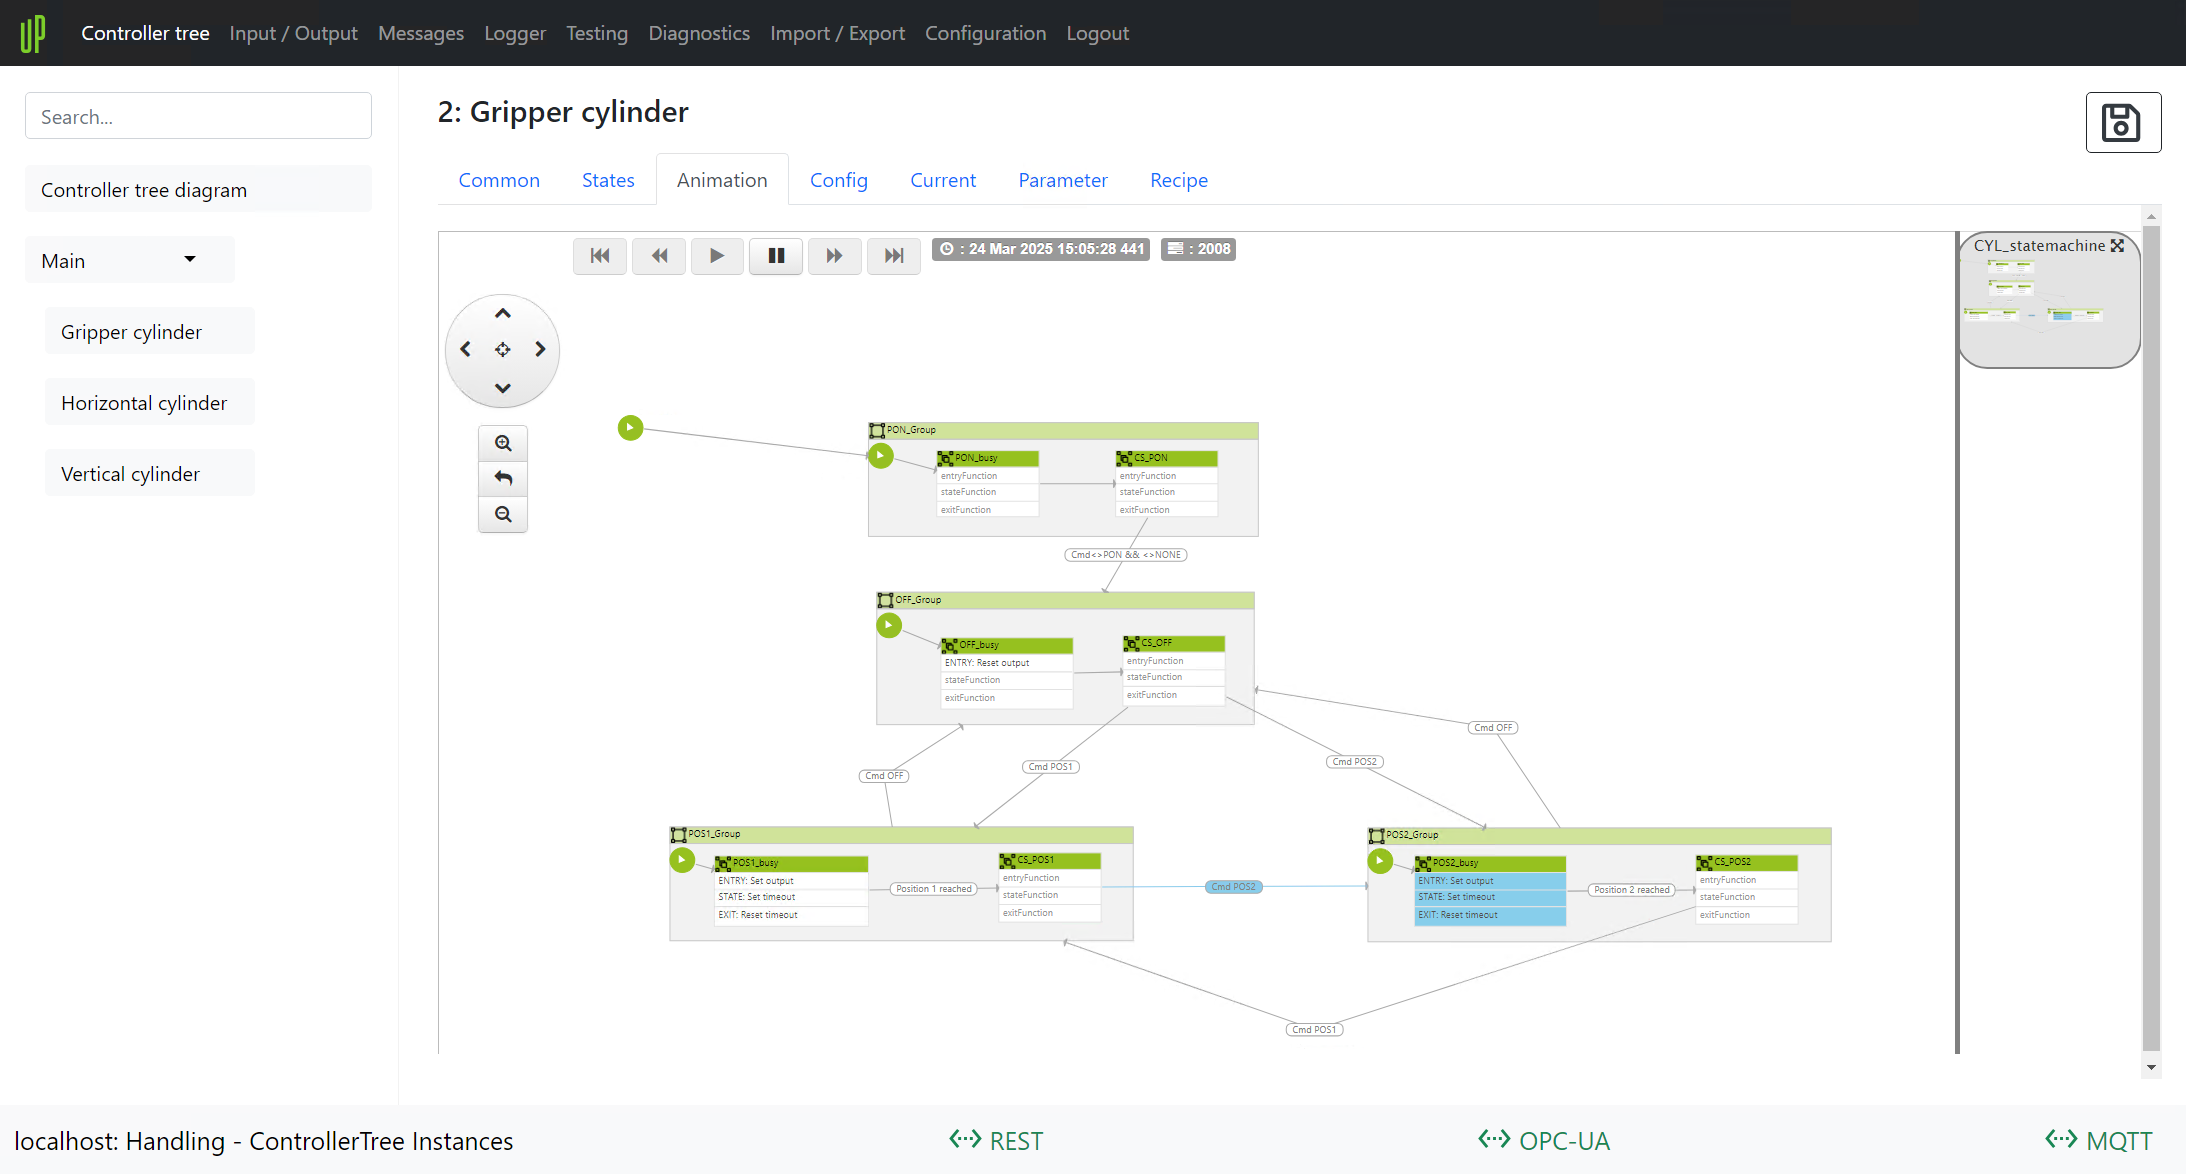Skip to first animation frame
The width and height of the screenshot is (2186, 1174).
coord(600,256)
